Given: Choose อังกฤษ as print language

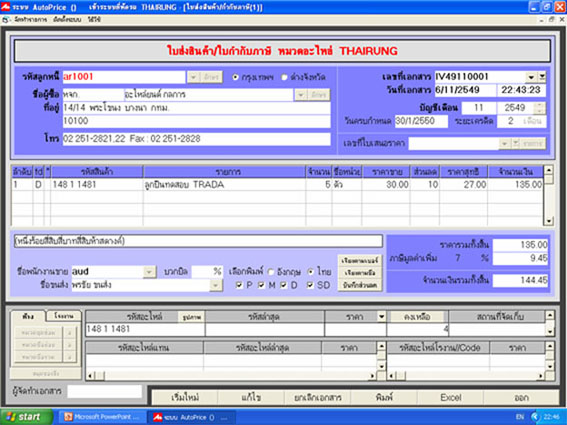Looking at the screenshot, I should point(271,272).
